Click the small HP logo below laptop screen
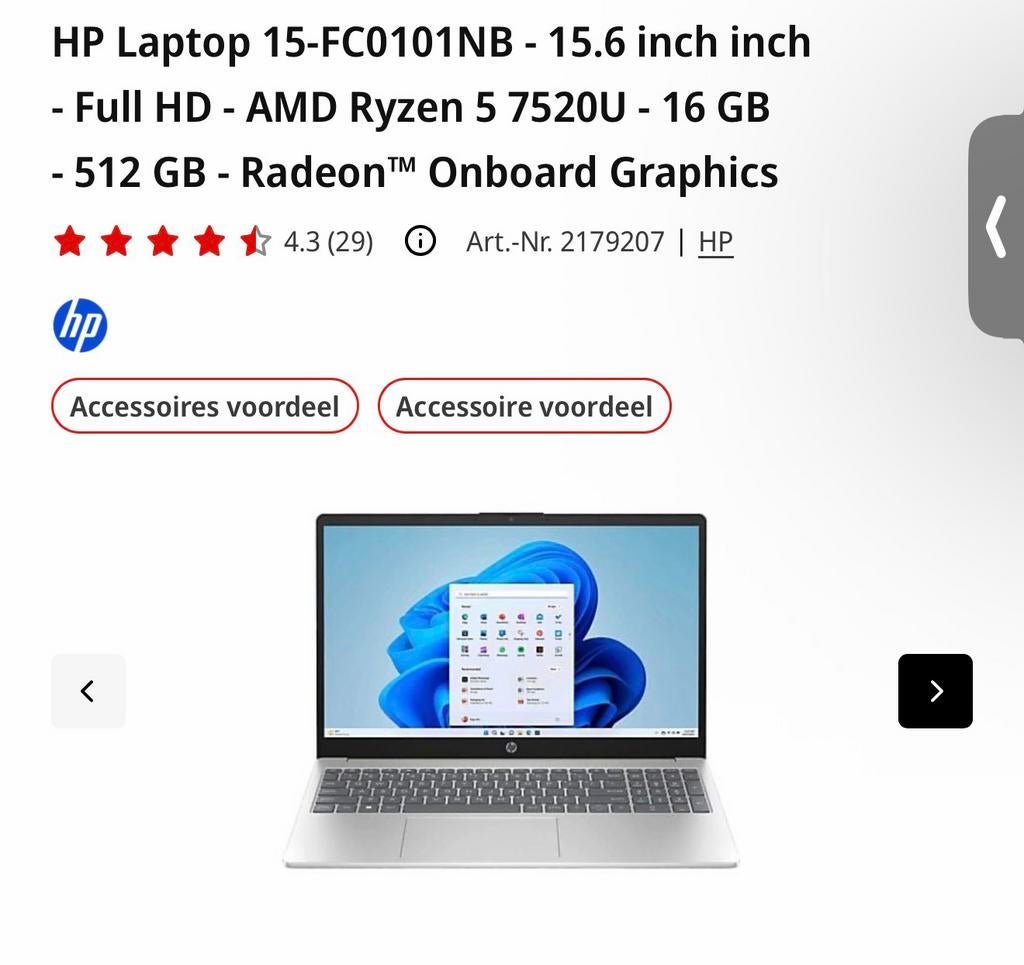1024x965 pixels. click(511, 748)
